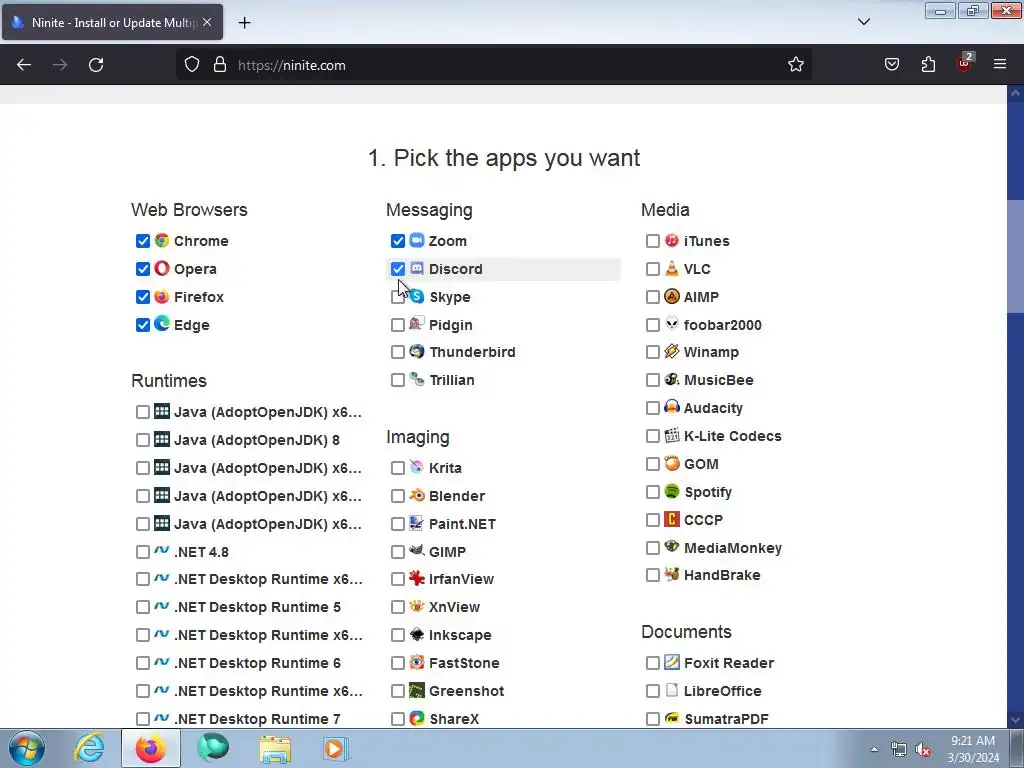Click the Skype label
Viewport: 1024px width, 768px height.
[450, 297]
